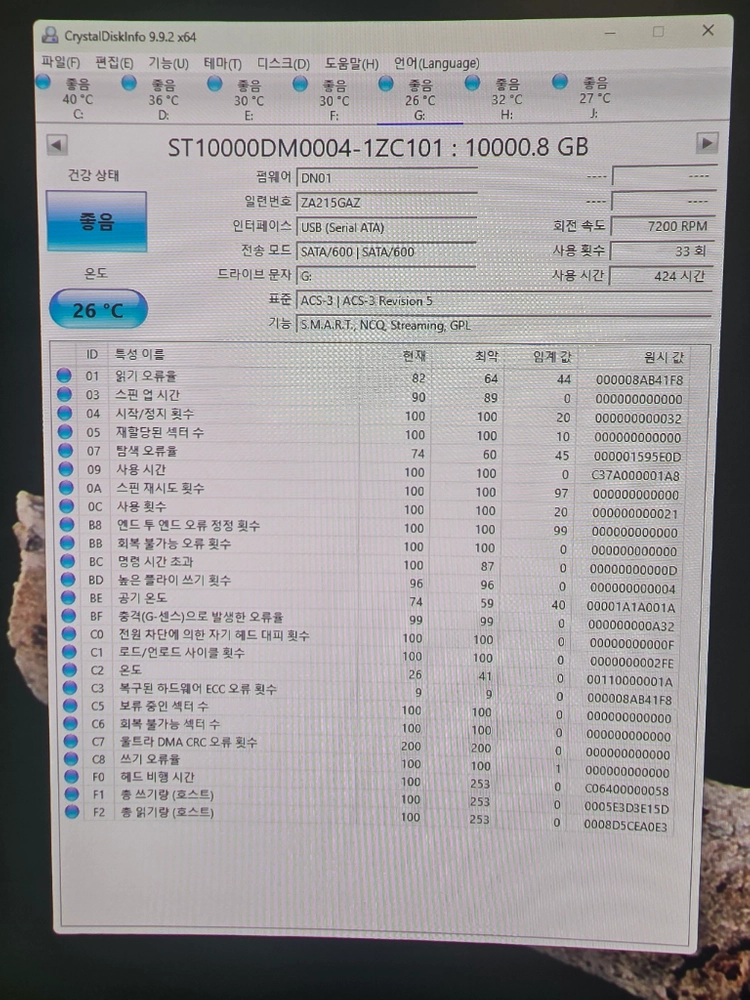Click the status orb for 0A 스핀 재시도 횟수

(x=66, y=487)
